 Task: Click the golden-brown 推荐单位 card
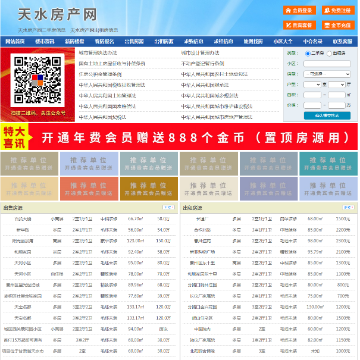(149, 189)
